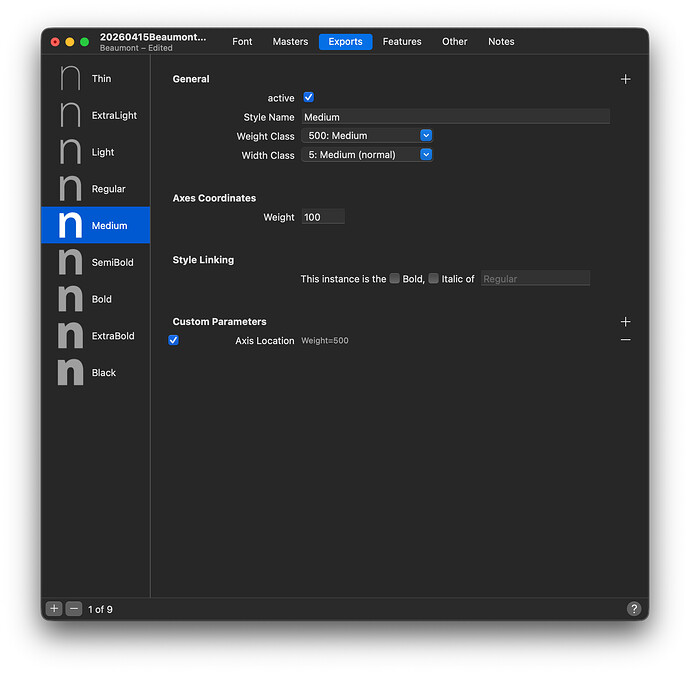Add a new instance with bottom plus button

click(x=55, y=609)
